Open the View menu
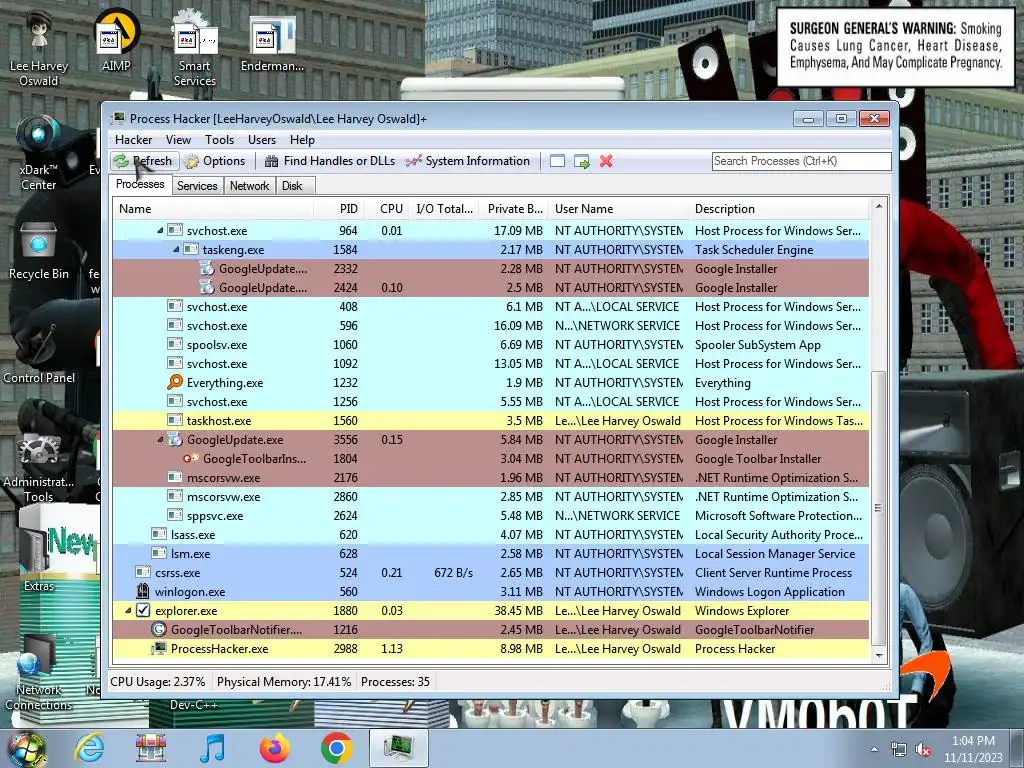Screen dimensions: 1024x768 178,140
